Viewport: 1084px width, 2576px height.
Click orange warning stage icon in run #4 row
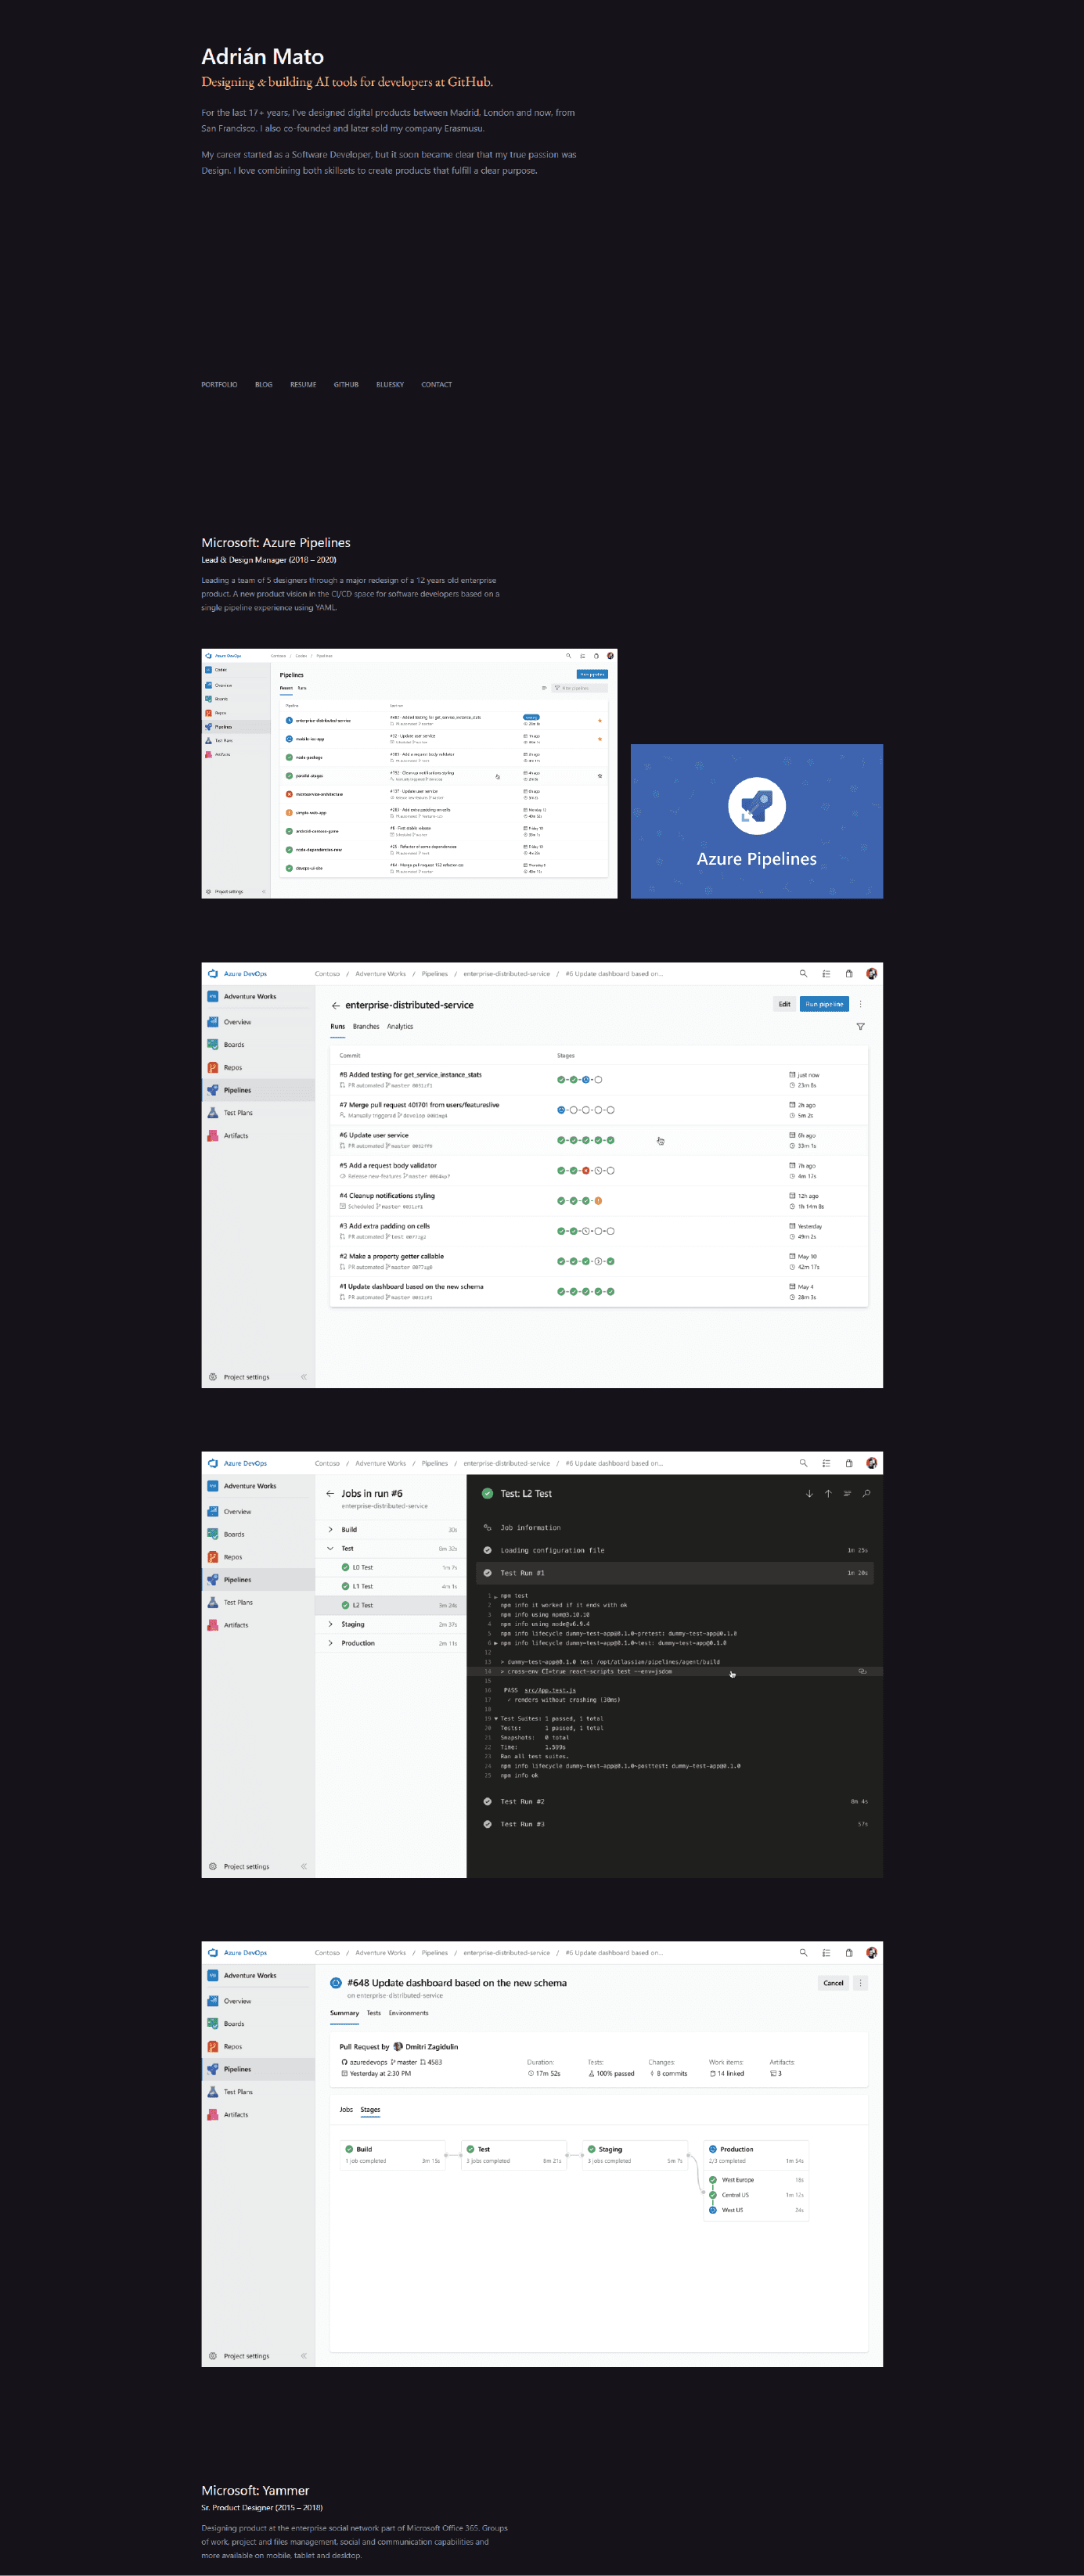[598, 1200]
